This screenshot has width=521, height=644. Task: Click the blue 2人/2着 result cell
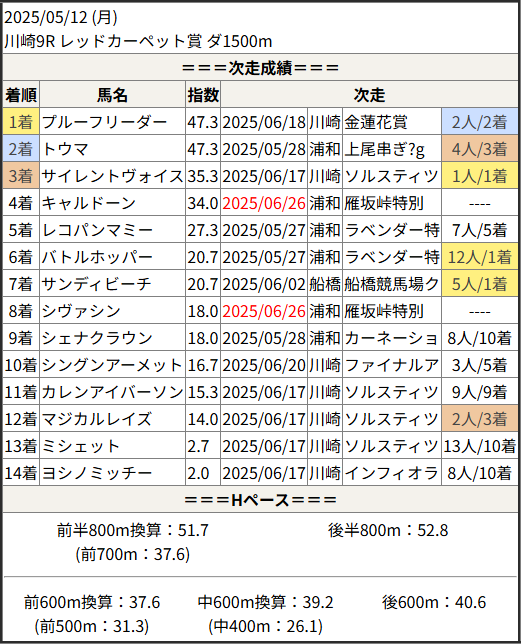click(x=480, y=122)
